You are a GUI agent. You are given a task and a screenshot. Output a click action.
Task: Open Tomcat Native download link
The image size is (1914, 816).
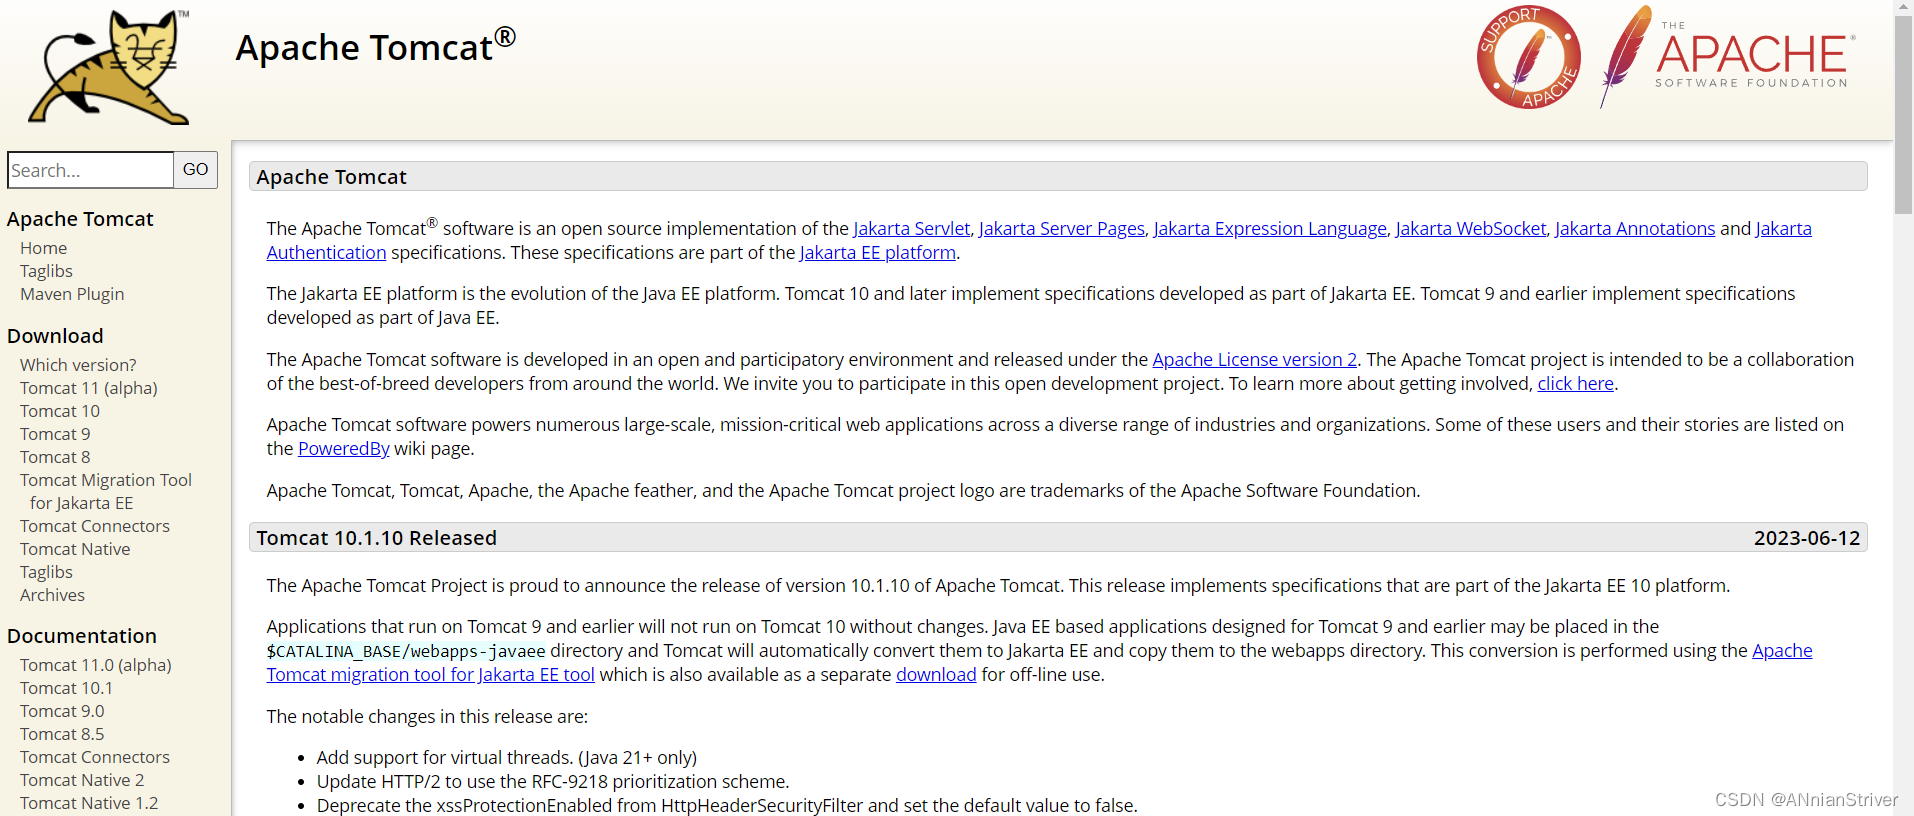(x=75, y=549)
